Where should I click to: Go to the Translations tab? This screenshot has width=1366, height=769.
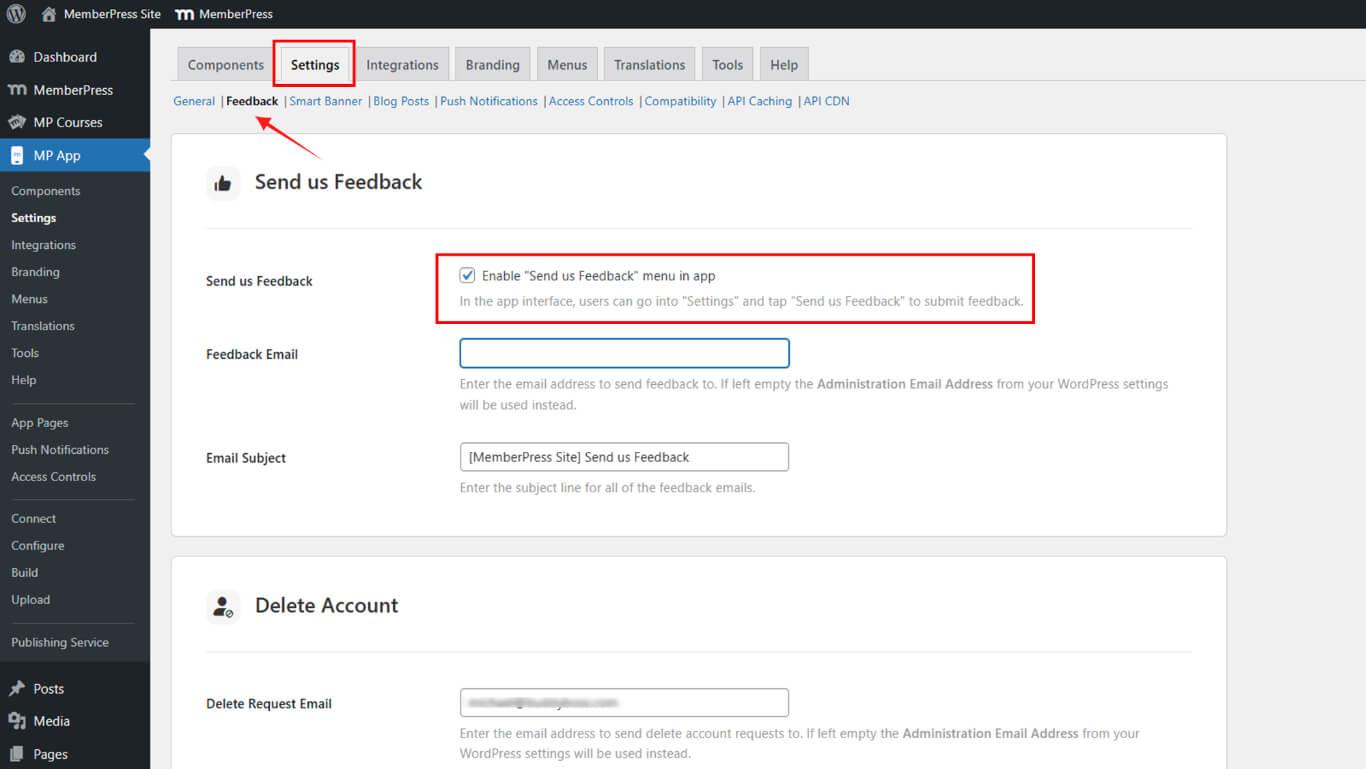(649, 65)
